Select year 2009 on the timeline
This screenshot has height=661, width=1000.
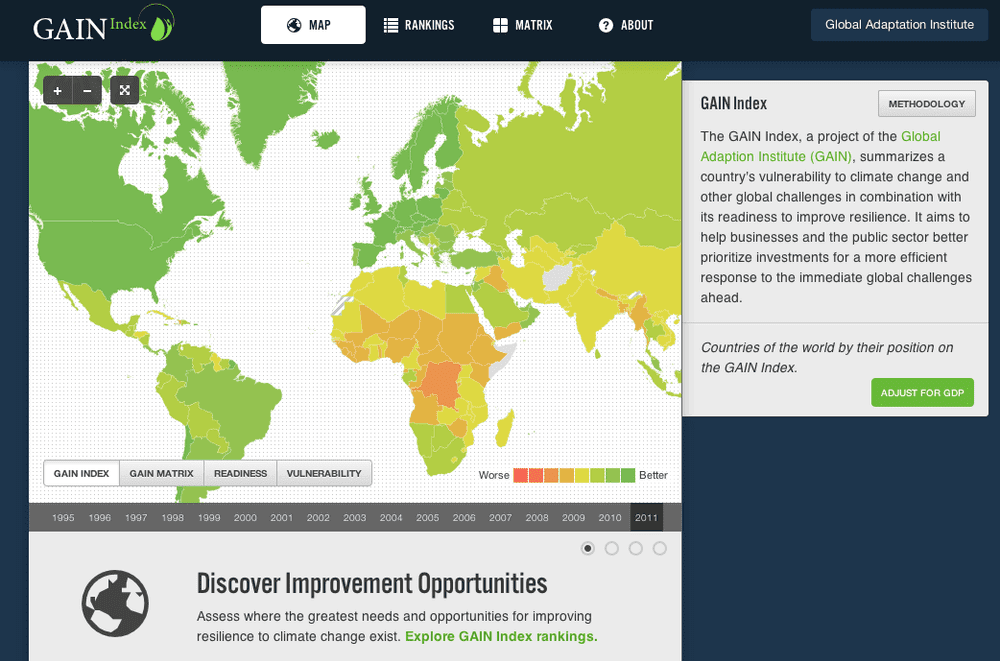(x=573, y=517)
